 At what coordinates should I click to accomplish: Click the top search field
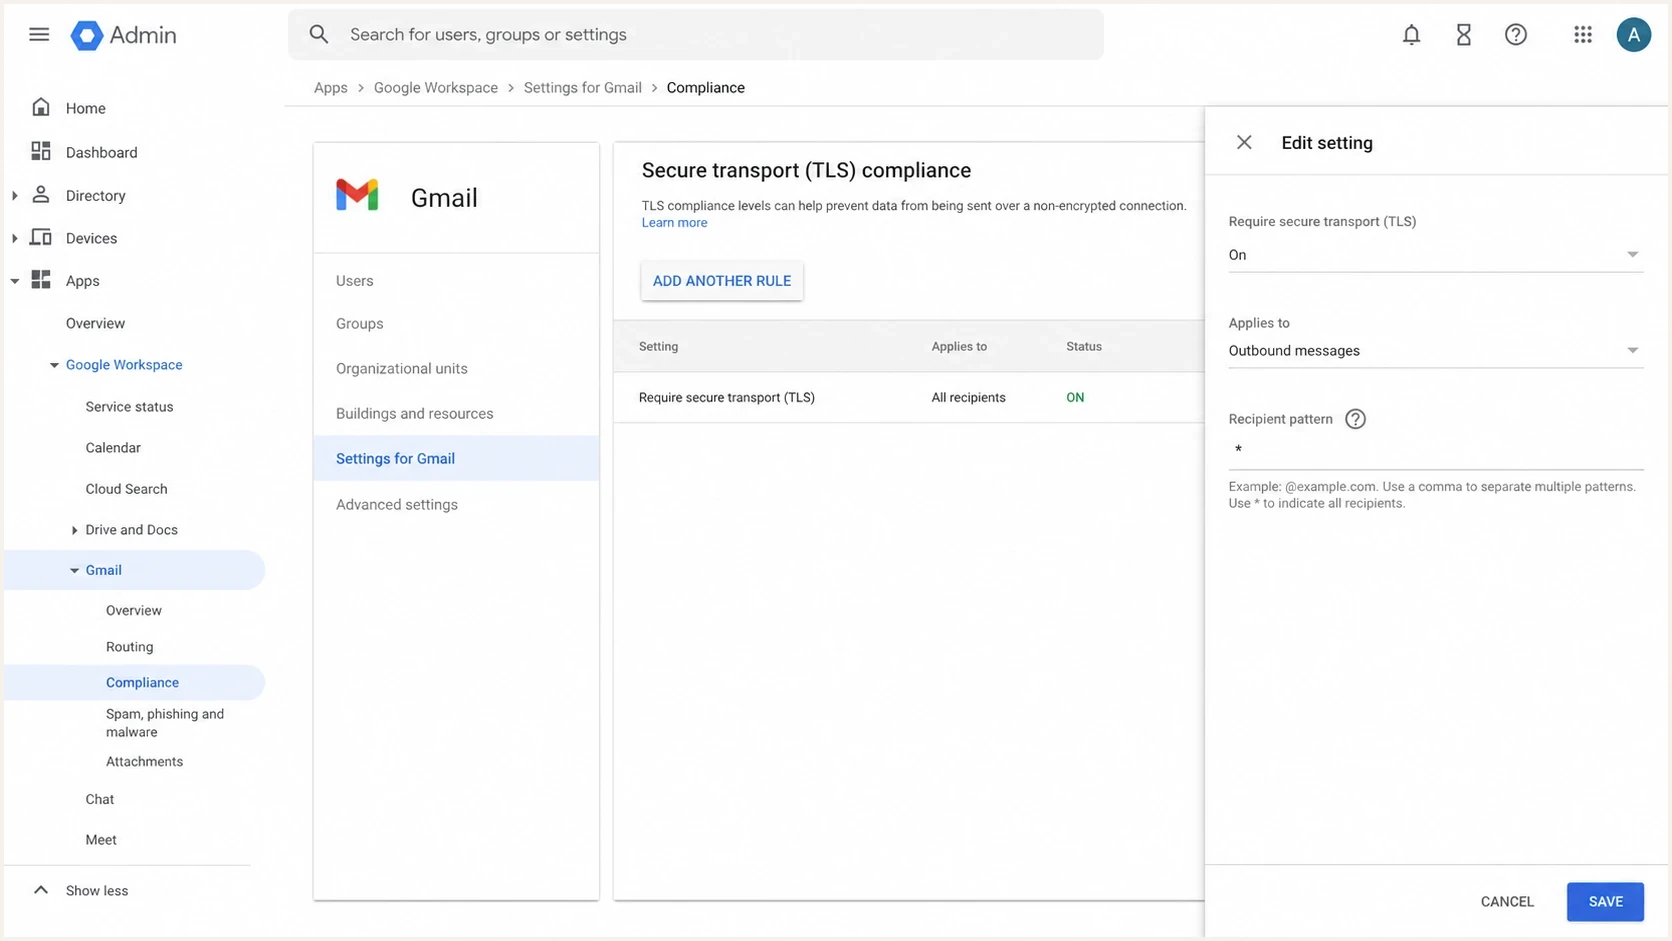coord(696,35)
